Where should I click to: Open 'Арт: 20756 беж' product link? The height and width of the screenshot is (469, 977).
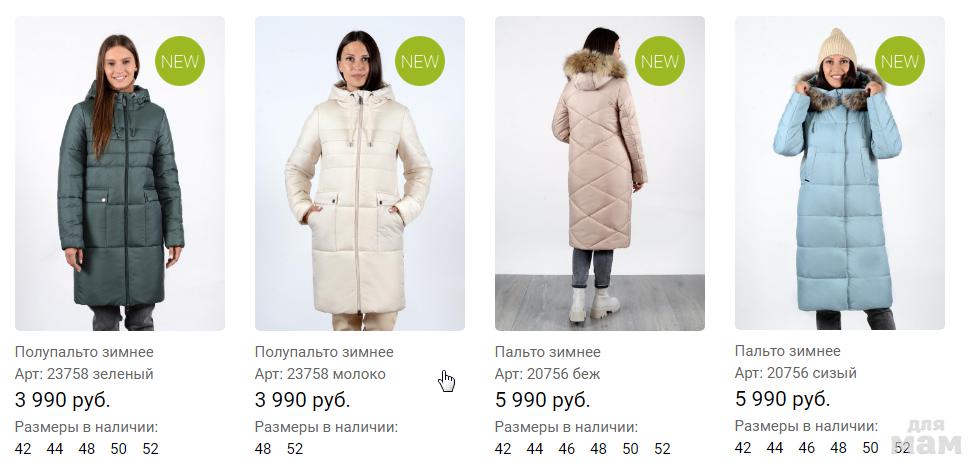click(548, 374)
